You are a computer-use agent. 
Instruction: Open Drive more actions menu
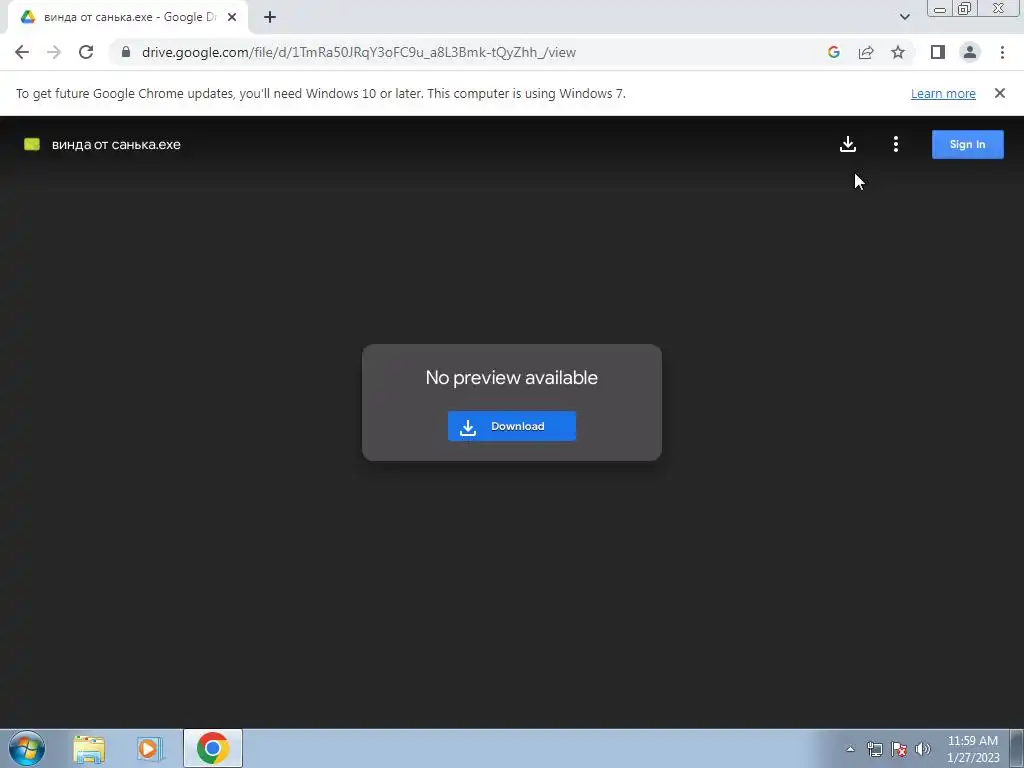[x=895, y=144]
